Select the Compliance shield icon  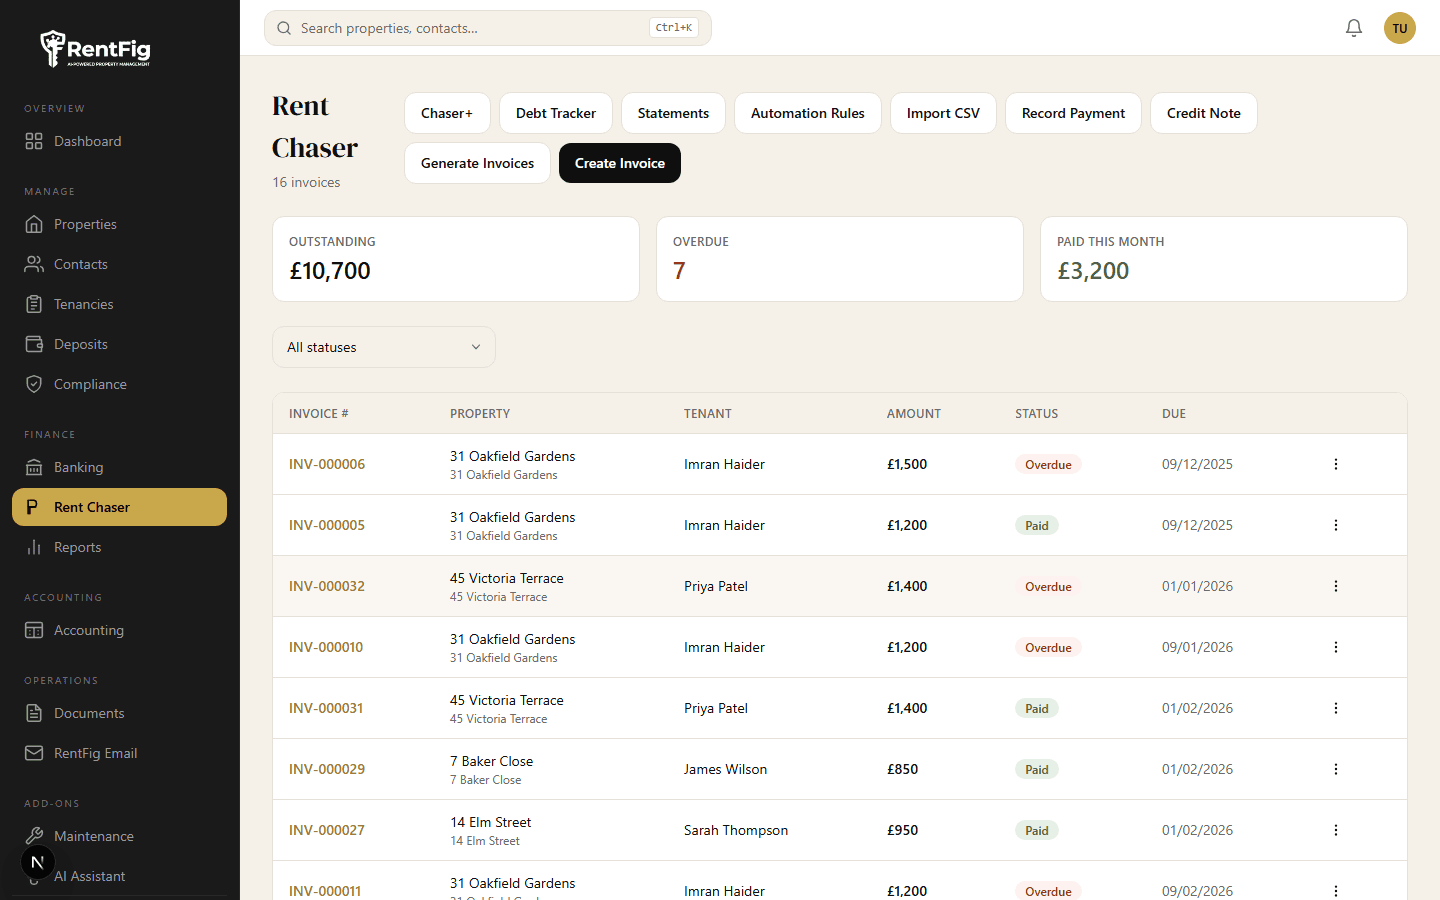pyautogui.click(x=34, y=384)
